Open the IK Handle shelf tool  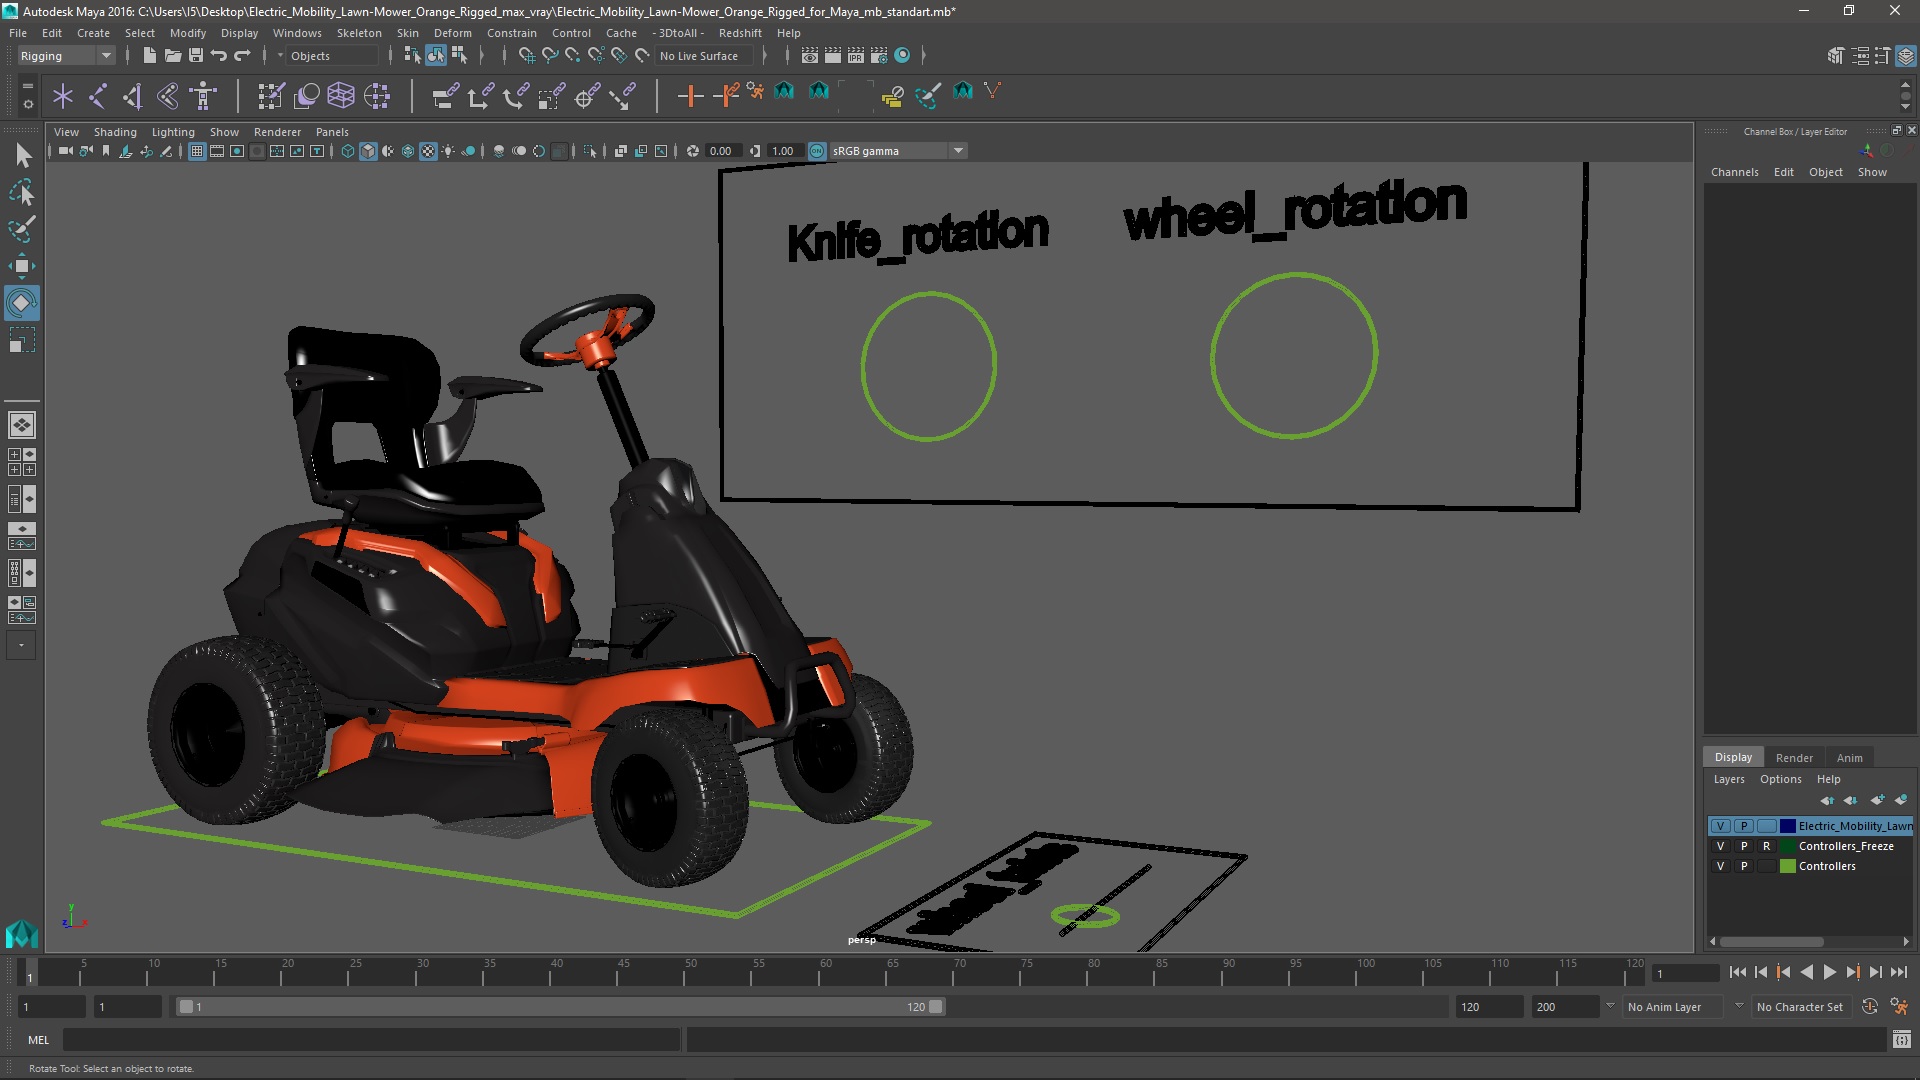133,96
